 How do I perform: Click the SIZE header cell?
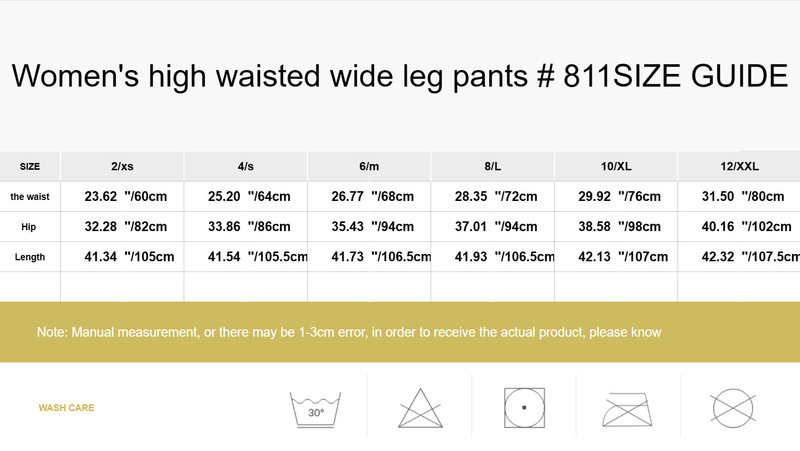click(x=30, y=167)
